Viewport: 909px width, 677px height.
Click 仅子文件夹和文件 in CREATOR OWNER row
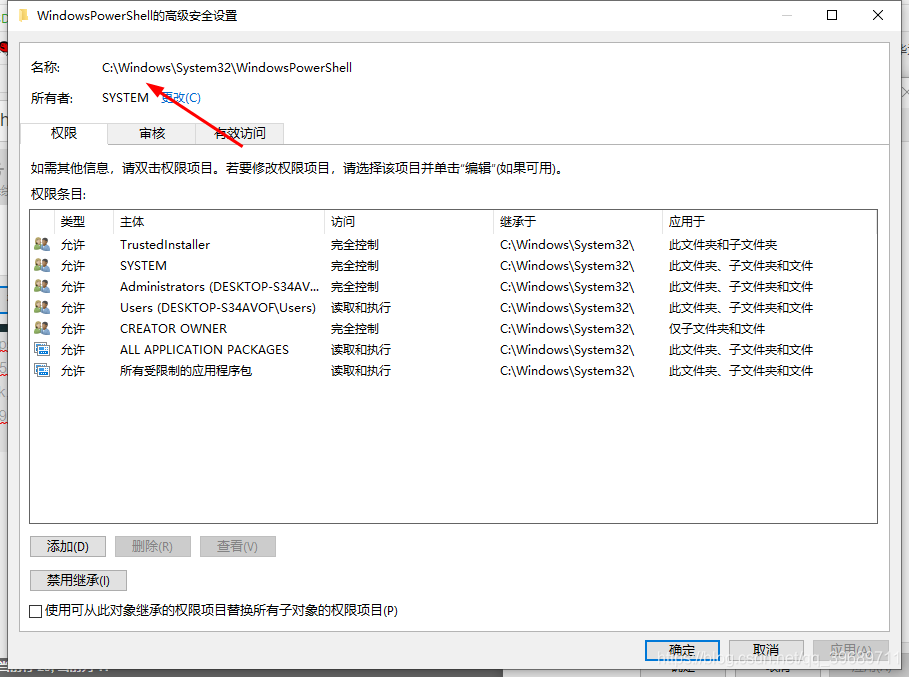717,329
